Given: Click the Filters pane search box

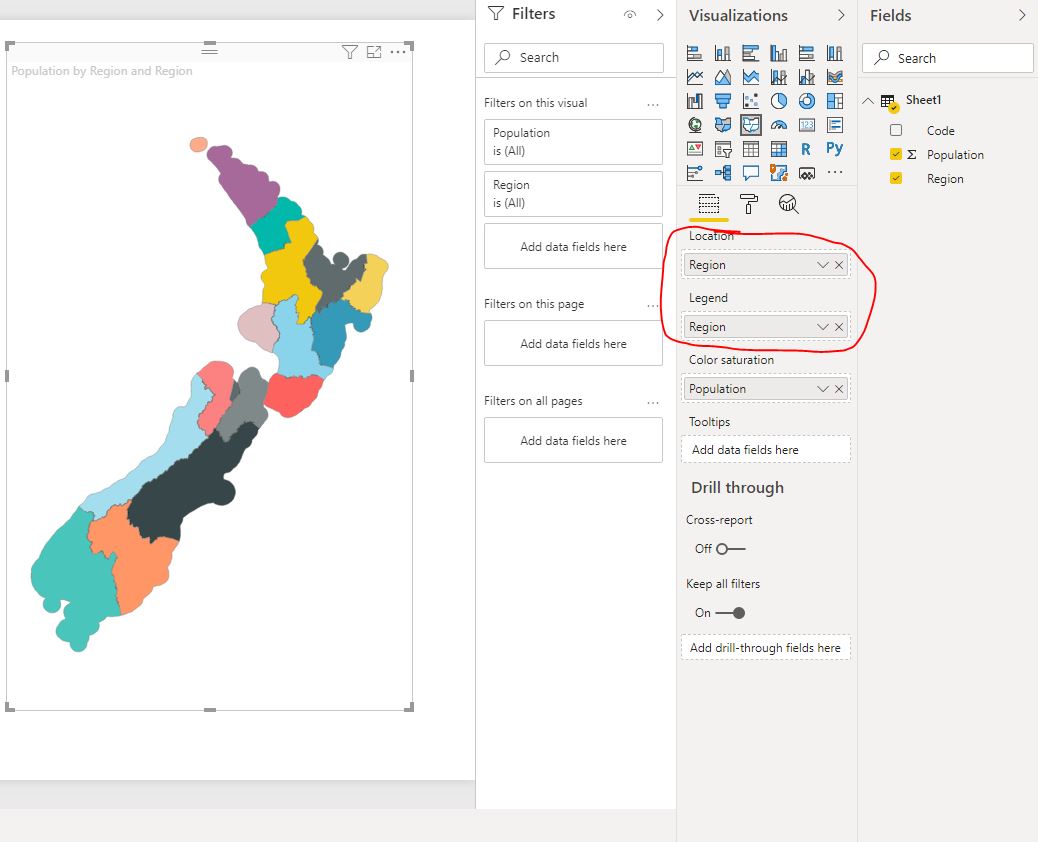Looking at the screenshot, I should point(573,58).
